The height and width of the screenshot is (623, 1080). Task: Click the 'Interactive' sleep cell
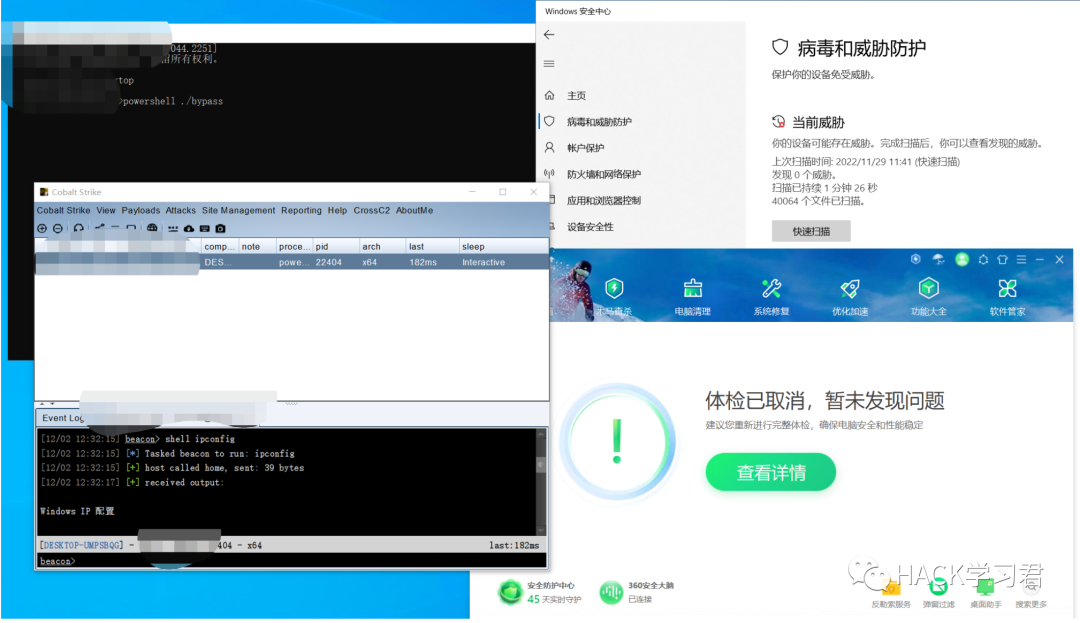(484, 262)
